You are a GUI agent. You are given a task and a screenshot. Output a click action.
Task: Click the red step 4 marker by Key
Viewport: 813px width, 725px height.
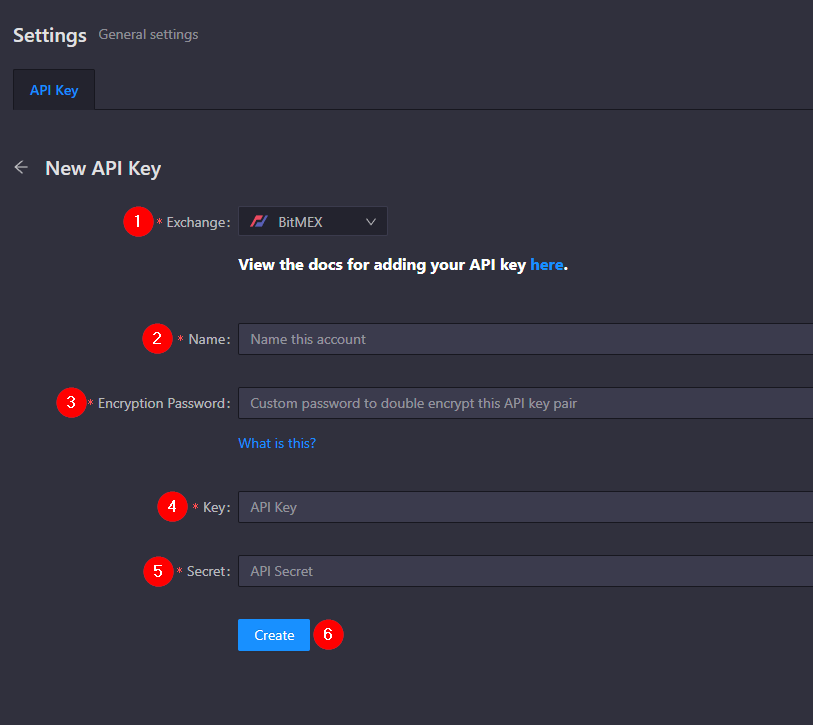(172, 507)
